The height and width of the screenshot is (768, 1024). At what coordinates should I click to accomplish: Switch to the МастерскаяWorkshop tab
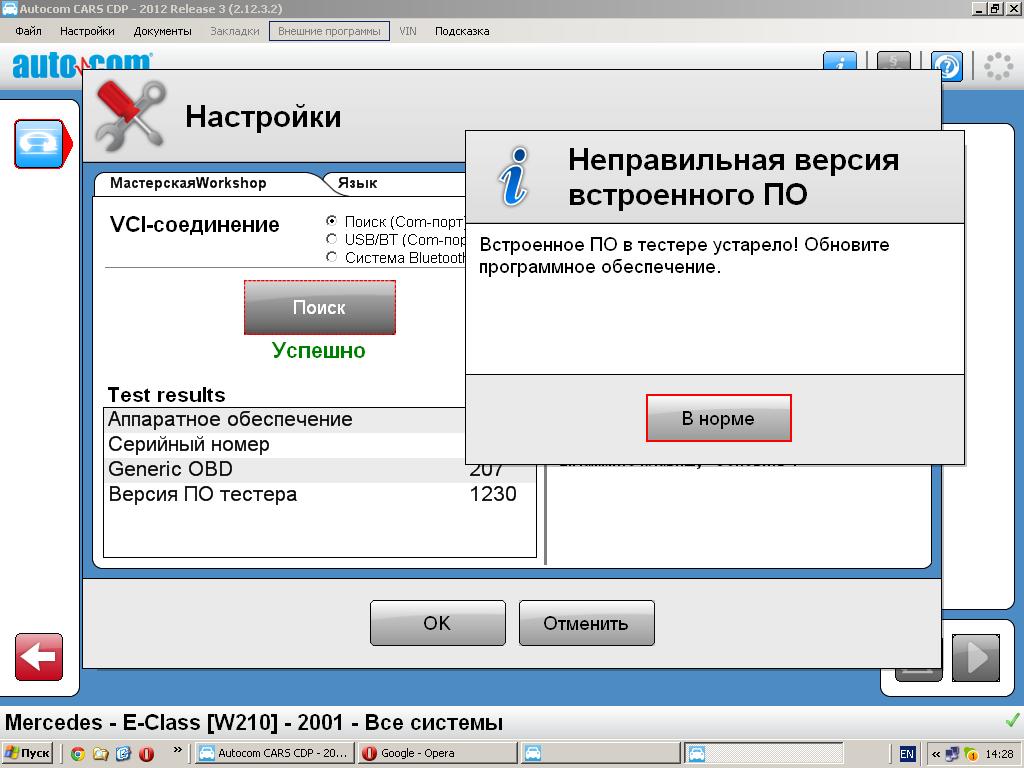(x=188, y=183)
